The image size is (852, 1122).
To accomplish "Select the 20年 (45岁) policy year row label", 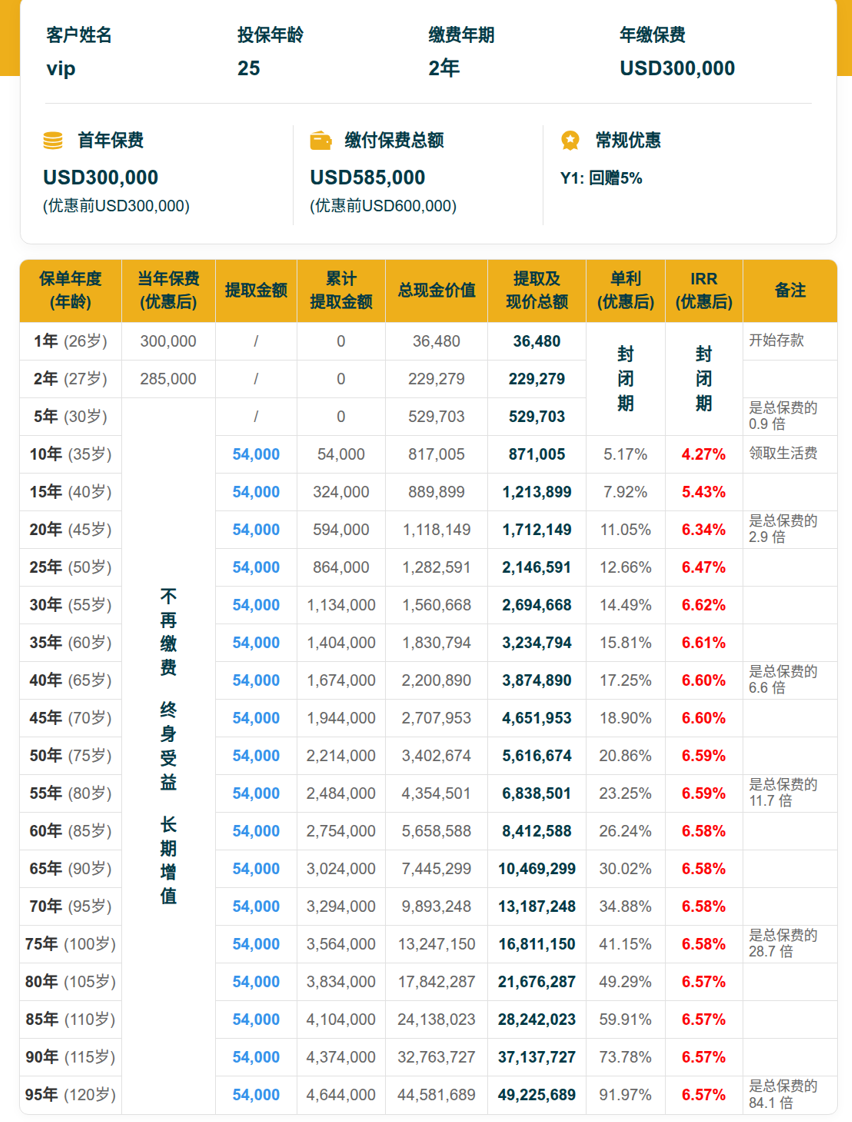I will [71, 530].
